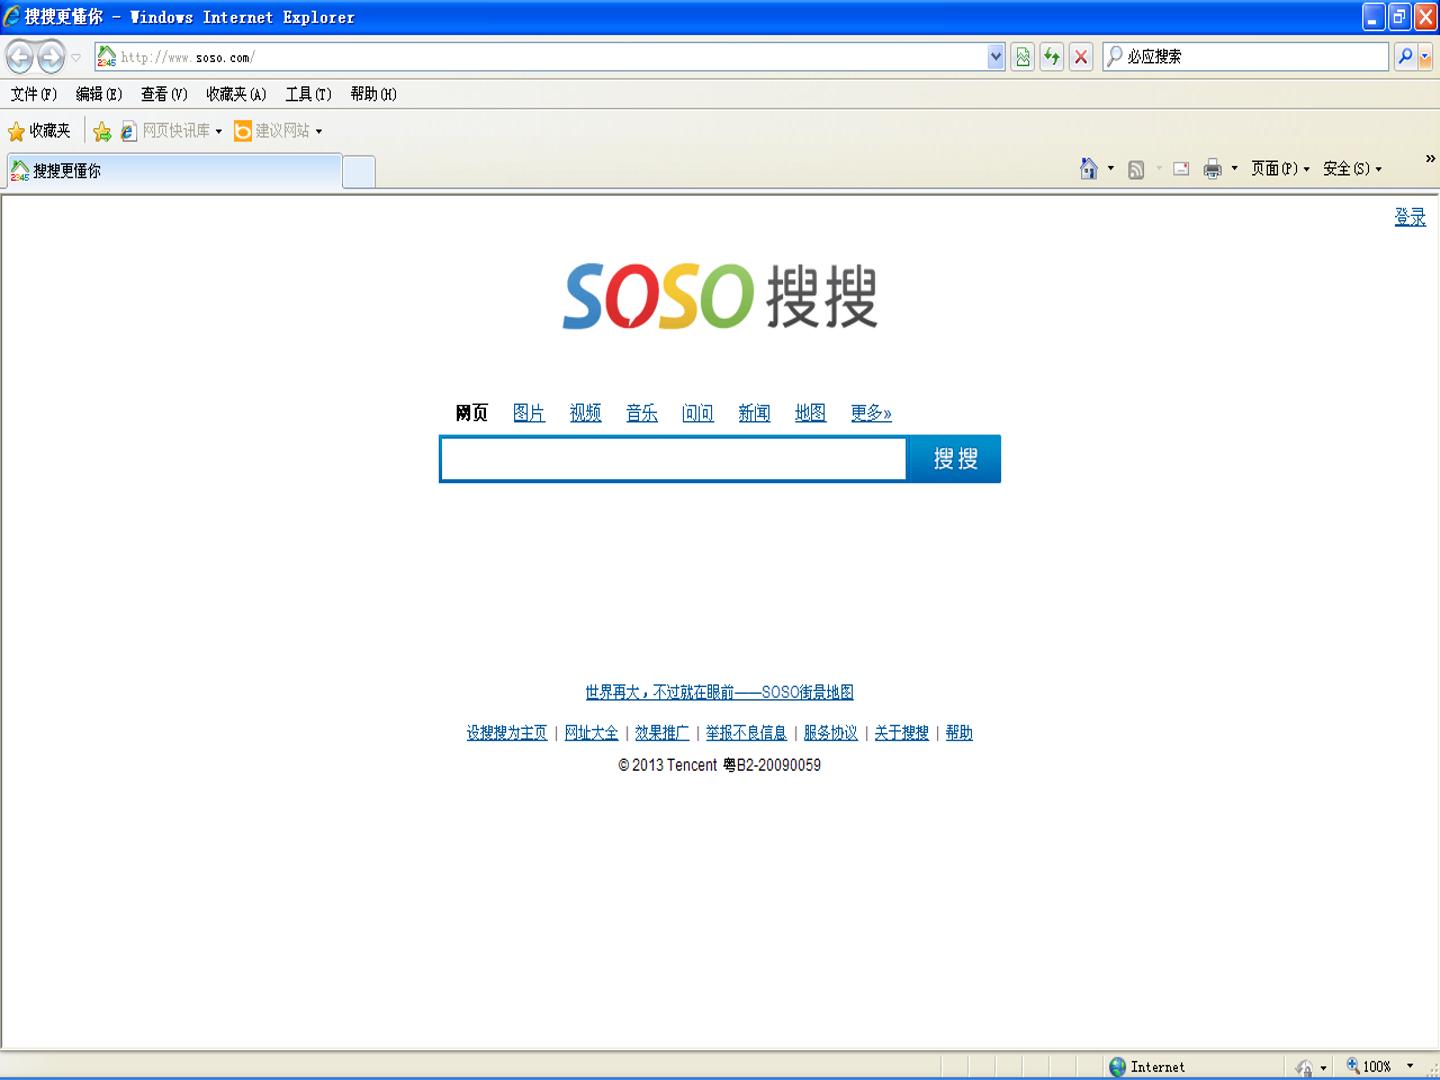Image resolution: width=1440 pixels, height=1080 pixels.
Task: Click the 100% zoom level button
Action: (1369, 1067)
